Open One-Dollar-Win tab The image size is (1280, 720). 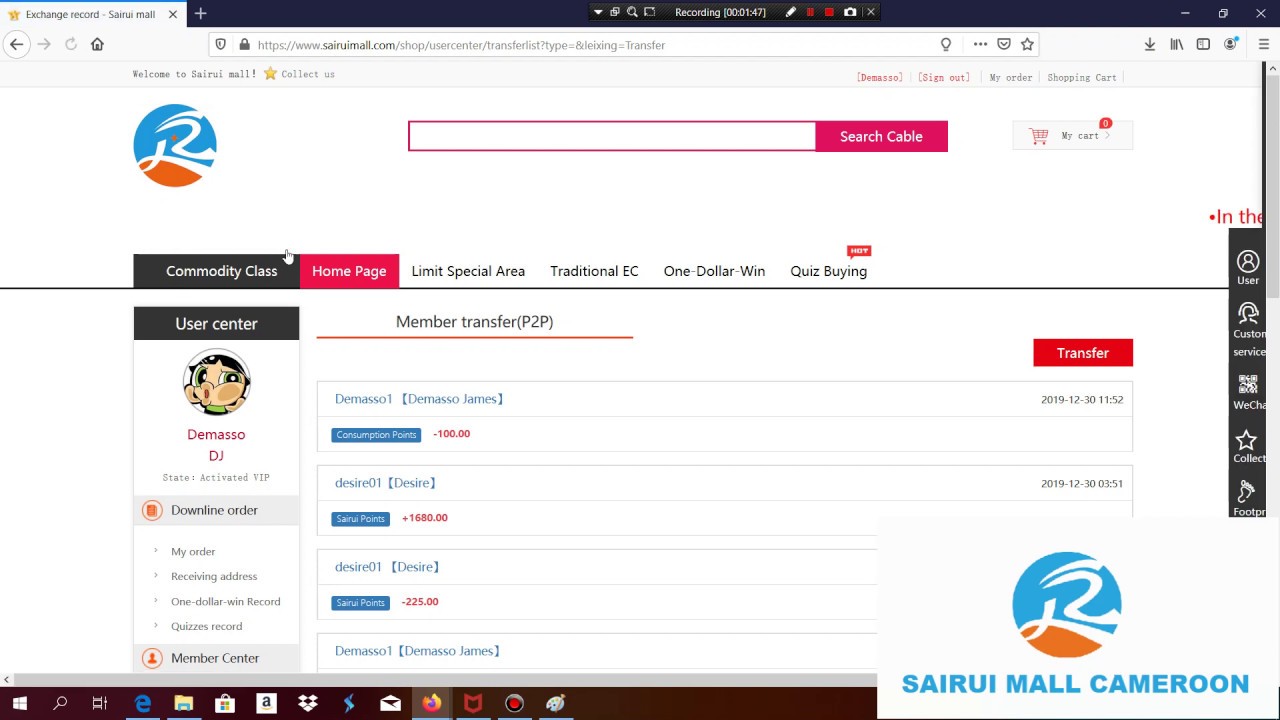click(x=714, y=271)
